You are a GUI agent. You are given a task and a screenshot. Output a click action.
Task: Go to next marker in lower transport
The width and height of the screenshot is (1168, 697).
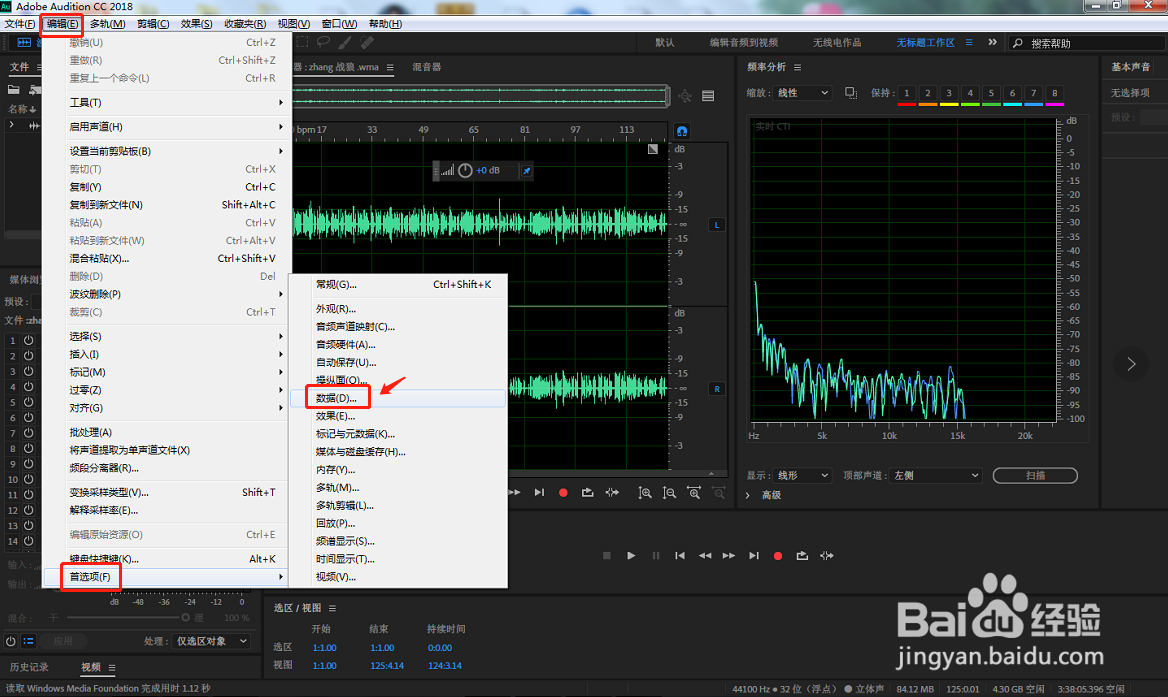pos(754,556)
